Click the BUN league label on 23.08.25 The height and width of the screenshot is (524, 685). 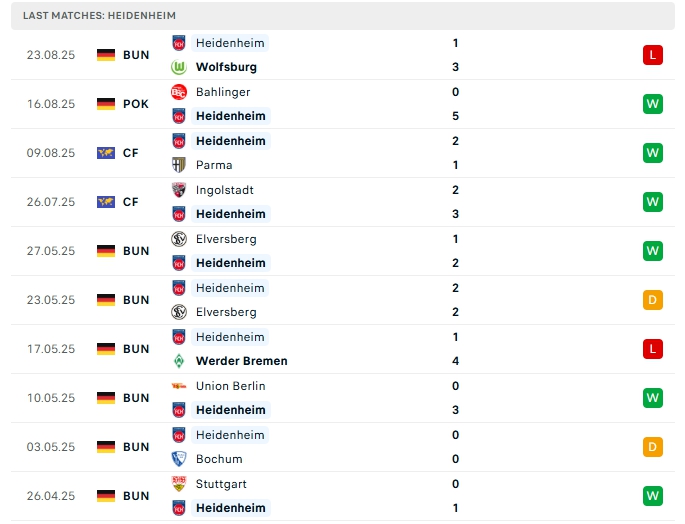point(136,55)
